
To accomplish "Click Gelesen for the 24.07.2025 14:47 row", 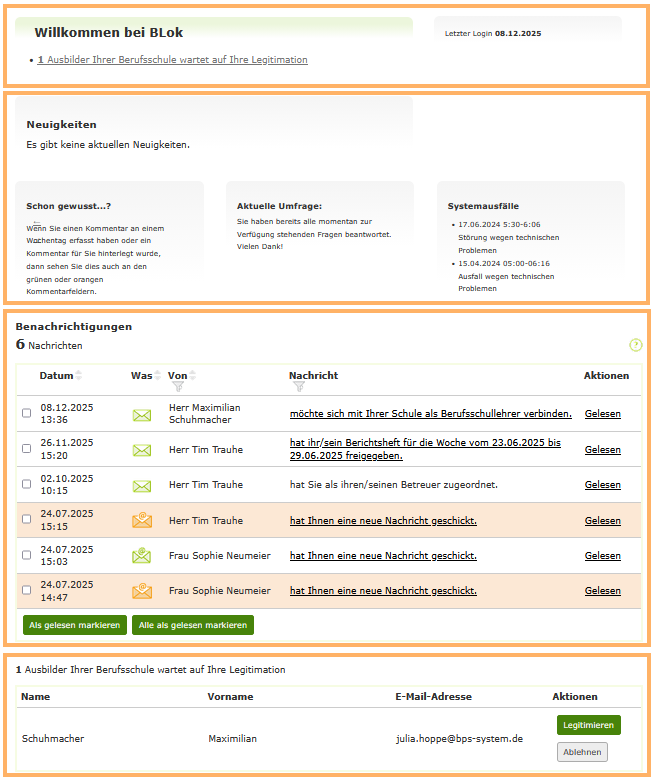I will pyautogui.click(x=603, y=590).
